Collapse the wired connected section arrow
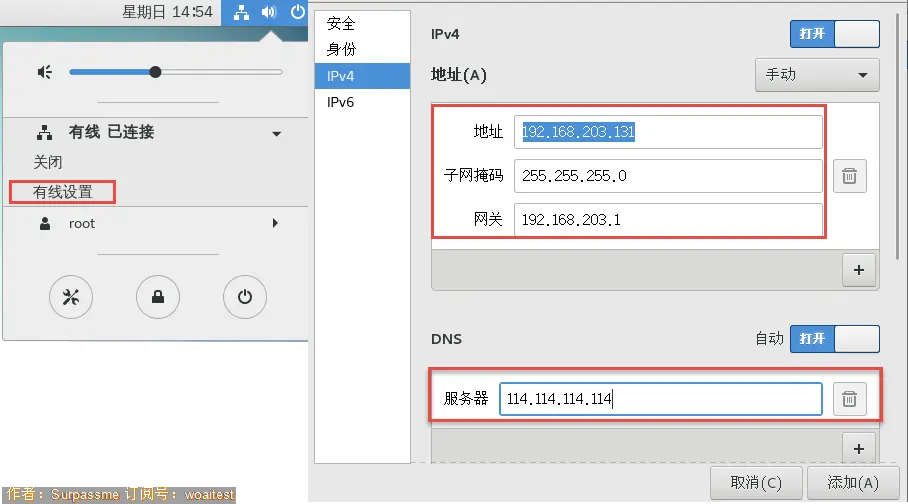908x504 pixels. tap(277, 134)
